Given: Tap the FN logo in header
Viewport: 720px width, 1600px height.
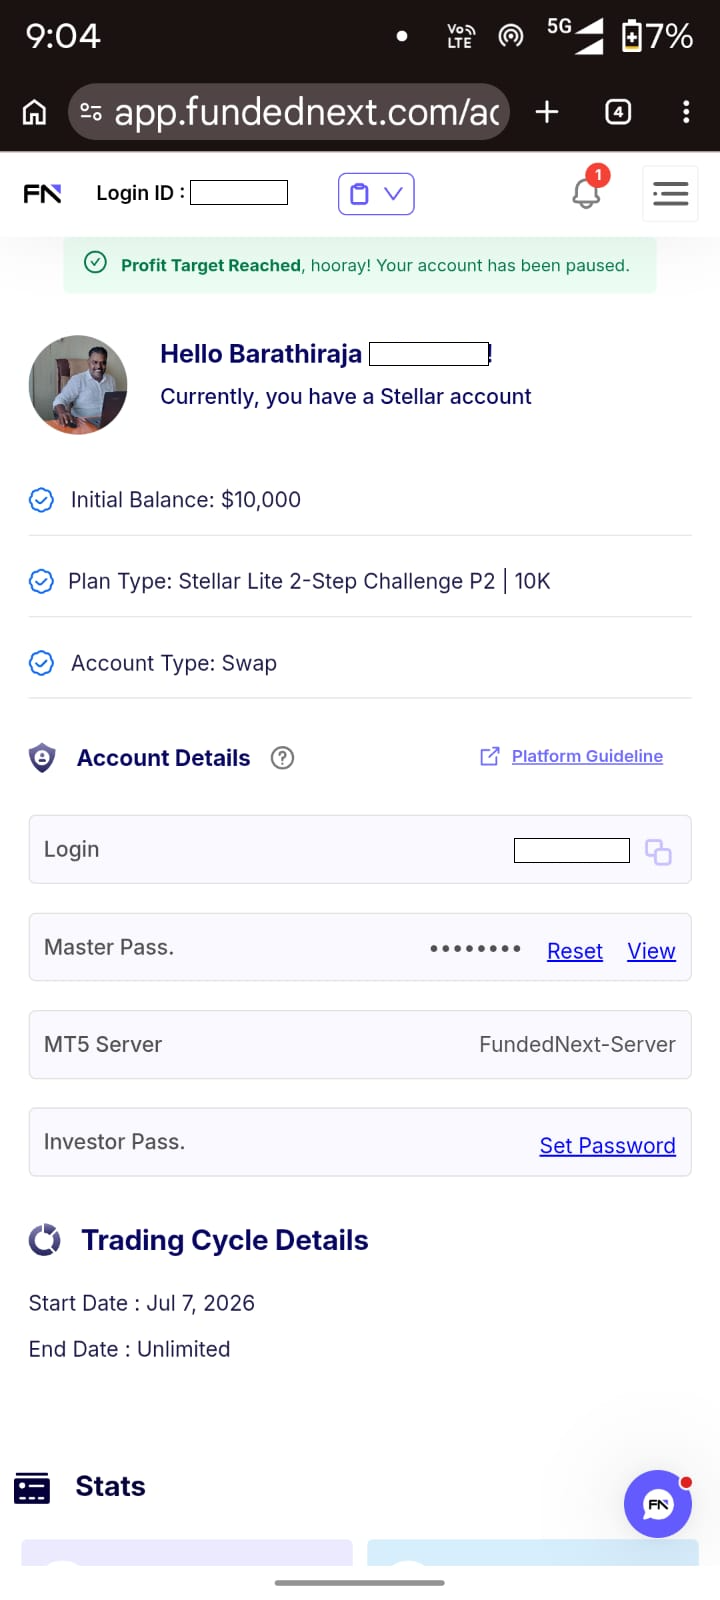Looking at the screenshot, I should coord(42,193).
